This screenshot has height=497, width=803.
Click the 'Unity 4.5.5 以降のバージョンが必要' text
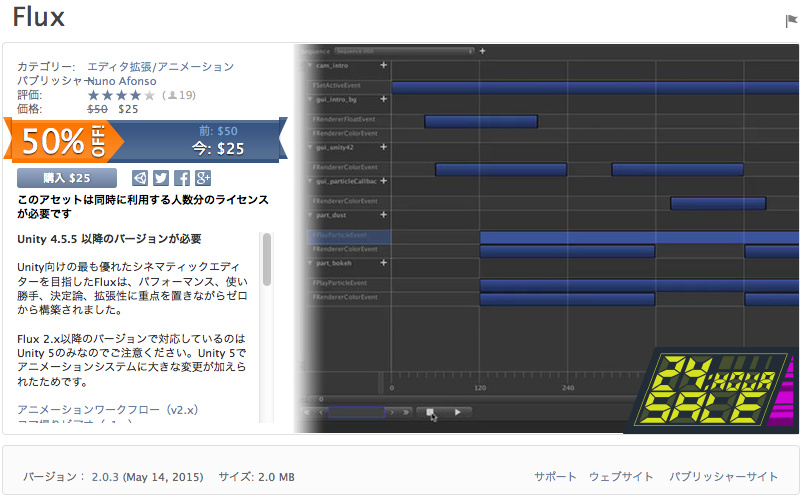[109, 239]
